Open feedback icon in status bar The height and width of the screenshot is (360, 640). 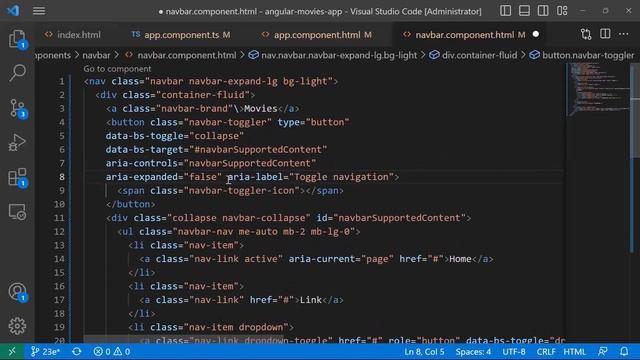point(603,351)
